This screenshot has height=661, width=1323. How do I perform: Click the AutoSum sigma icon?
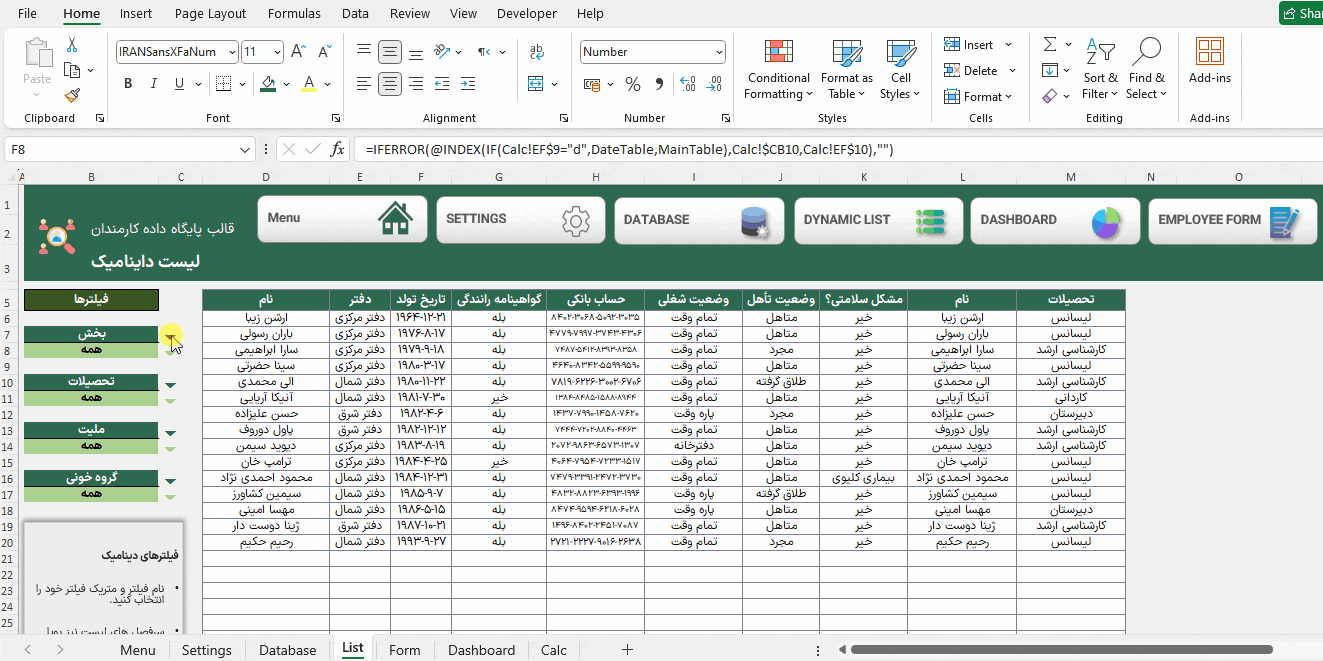tap(1050, 45)
